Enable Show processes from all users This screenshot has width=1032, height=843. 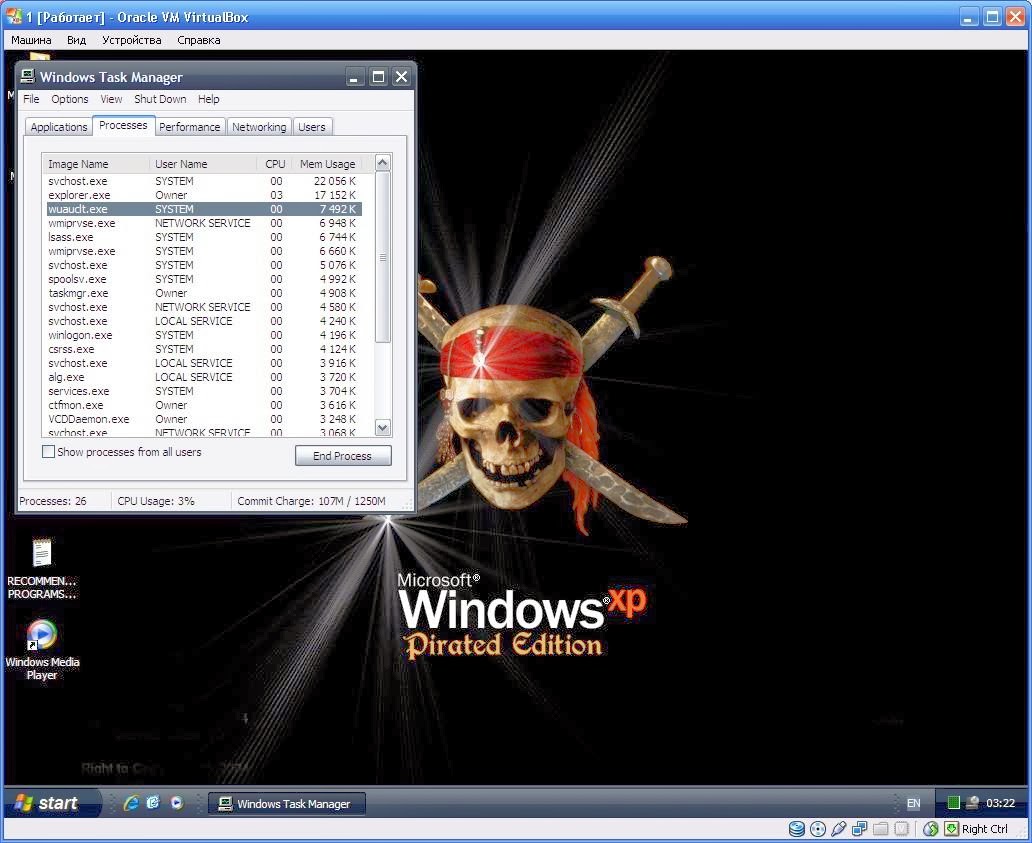[49, 452]
